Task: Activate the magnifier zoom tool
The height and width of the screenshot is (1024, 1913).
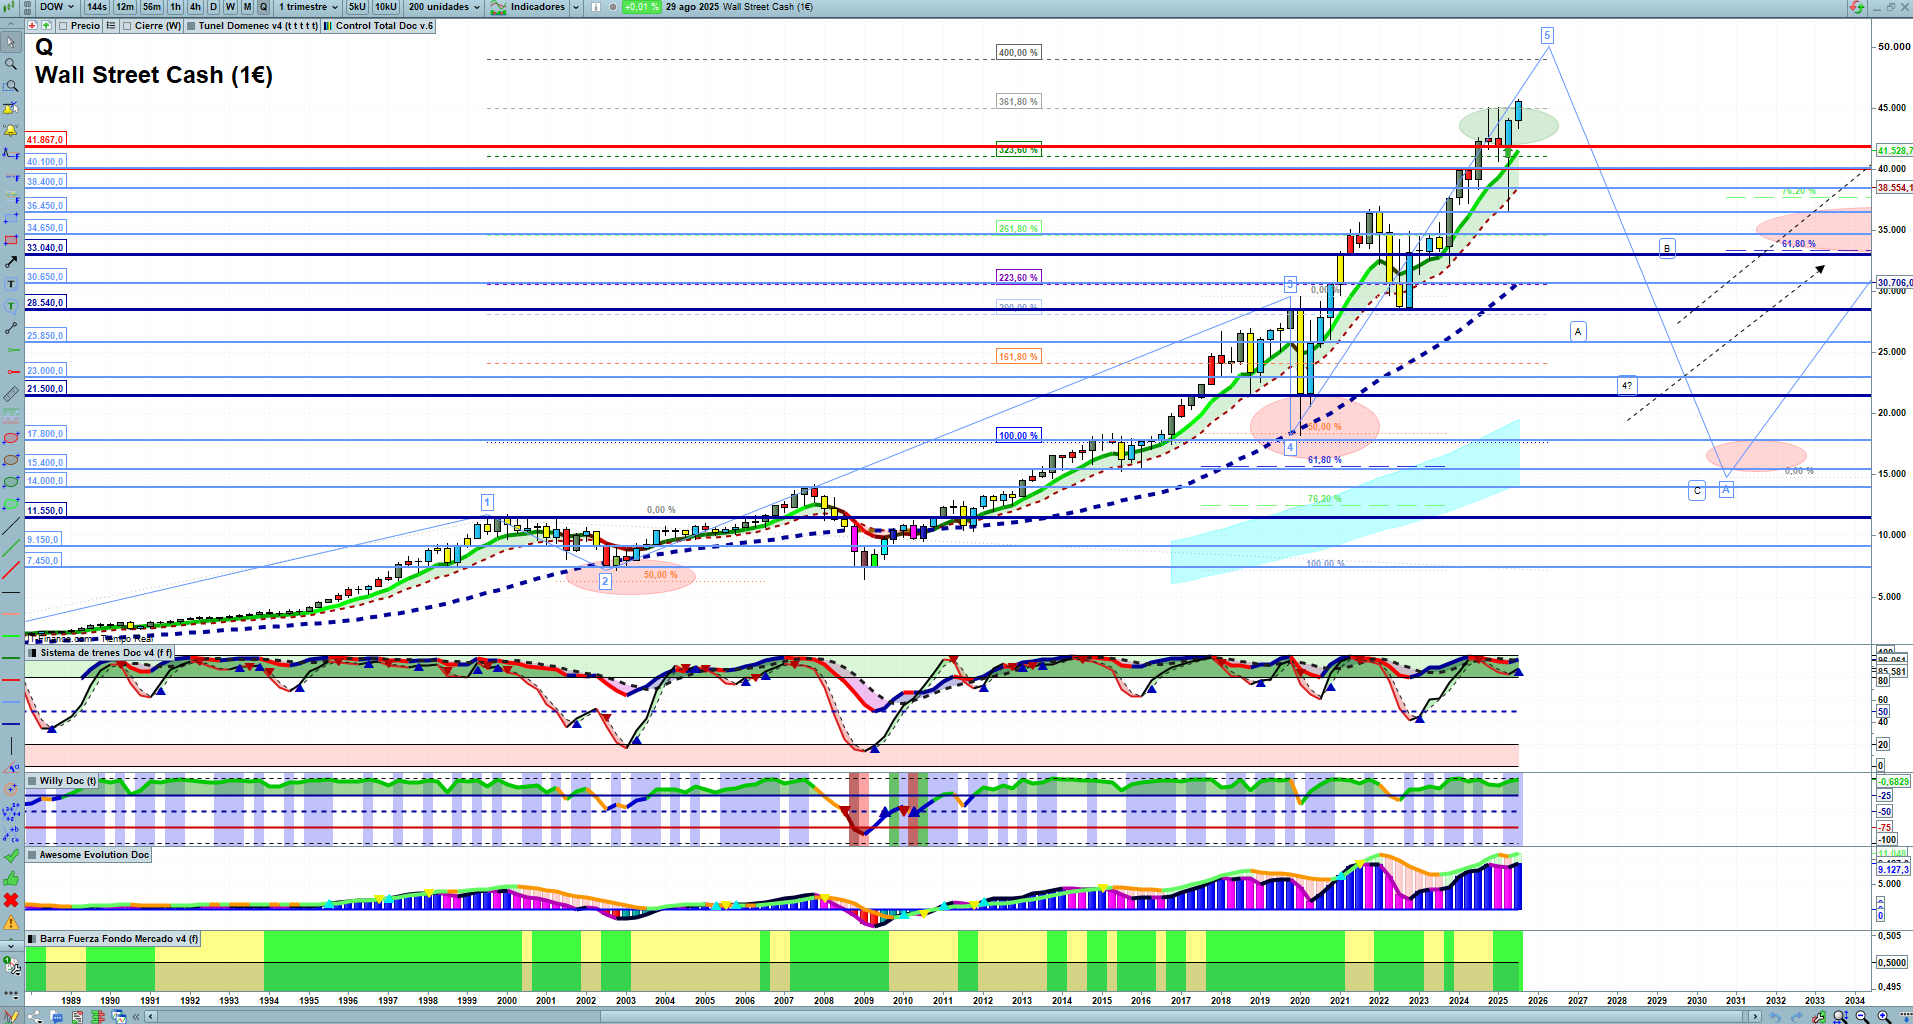Action: [11, 64]
